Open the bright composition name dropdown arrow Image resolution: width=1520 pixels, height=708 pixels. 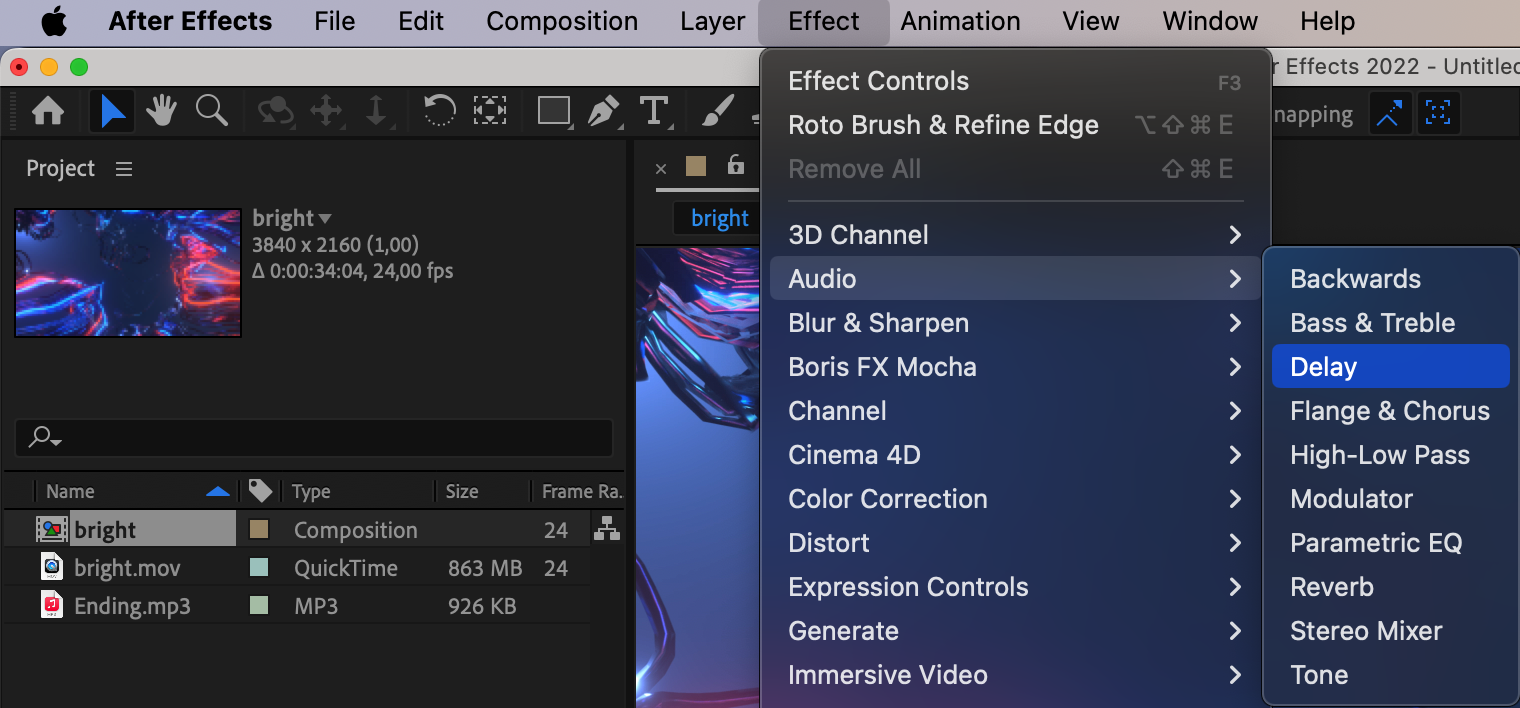325,219
